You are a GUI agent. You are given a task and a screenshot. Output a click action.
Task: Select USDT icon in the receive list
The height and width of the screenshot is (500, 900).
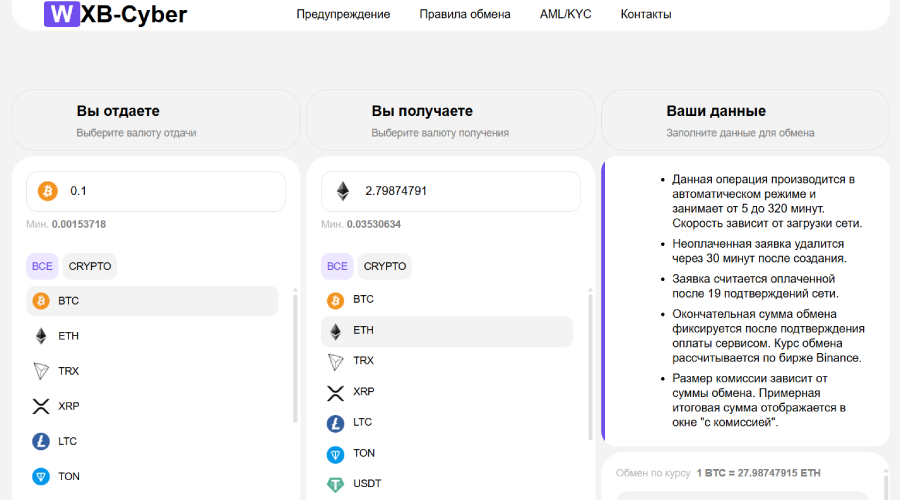click(336, 484)
